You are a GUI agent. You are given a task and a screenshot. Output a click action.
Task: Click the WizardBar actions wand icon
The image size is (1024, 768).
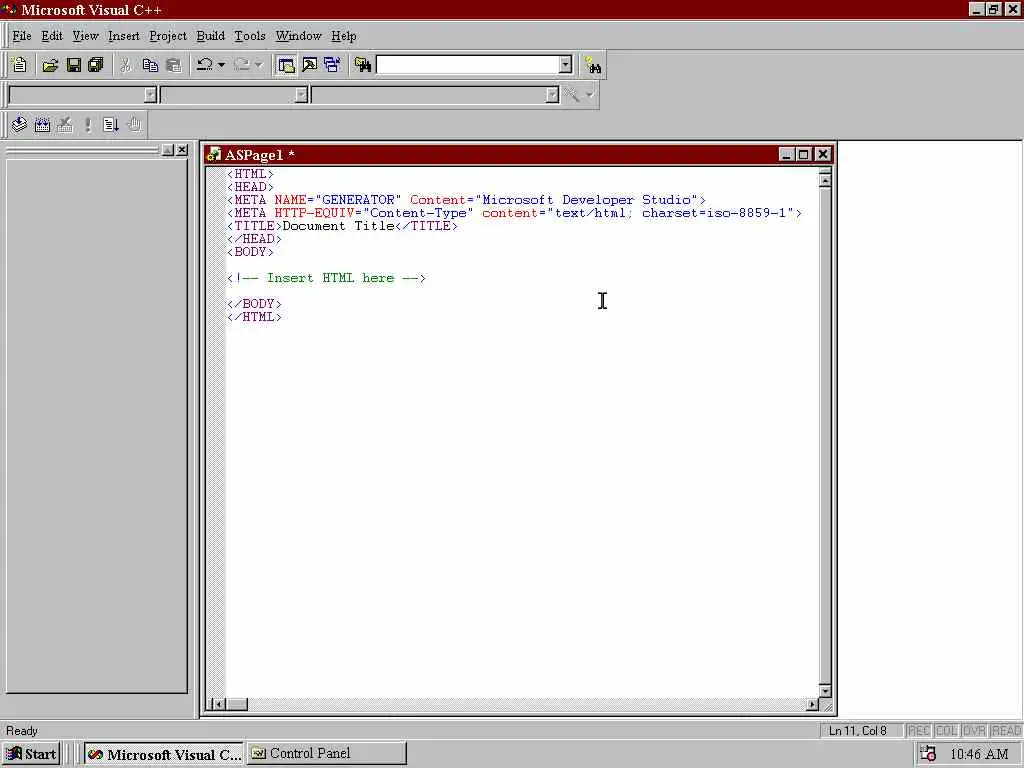572,95
